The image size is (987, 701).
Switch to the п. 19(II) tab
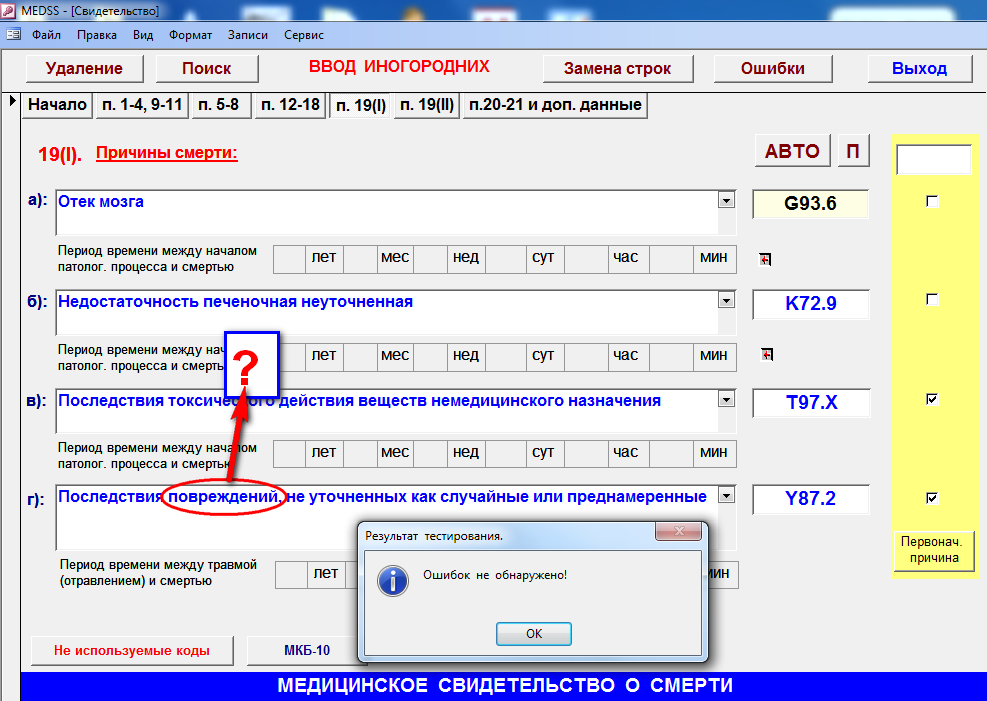point(427,104)
